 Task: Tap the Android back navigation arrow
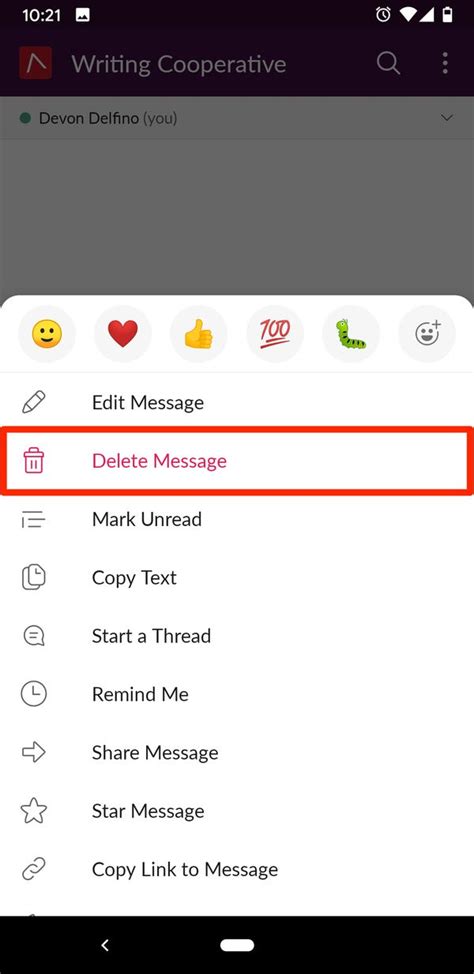click(105, 945)
